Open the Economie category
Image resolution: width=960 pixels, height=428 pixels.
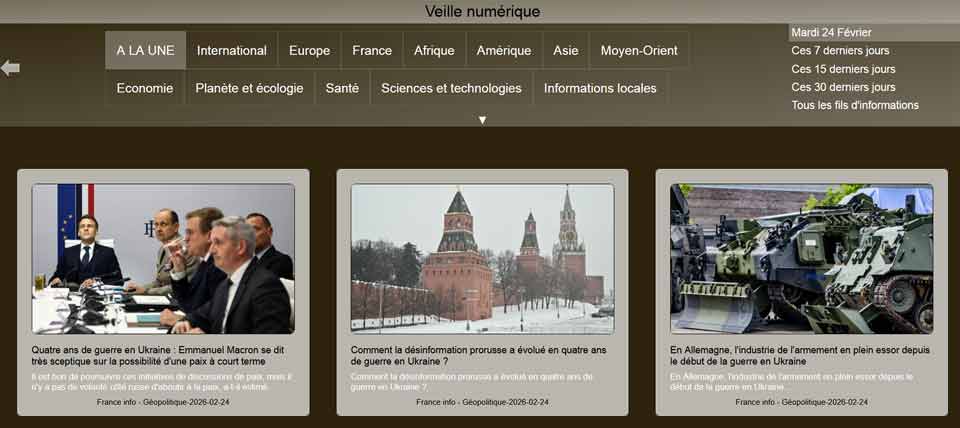click(145, 88)
